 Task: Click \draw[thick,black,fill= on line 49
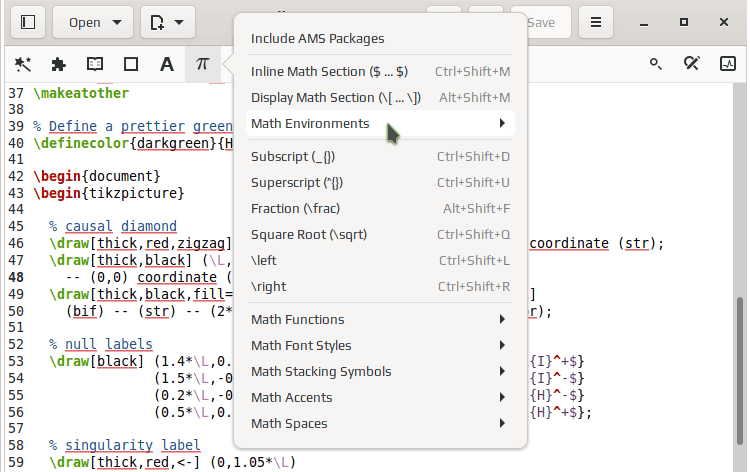[141, 294]
